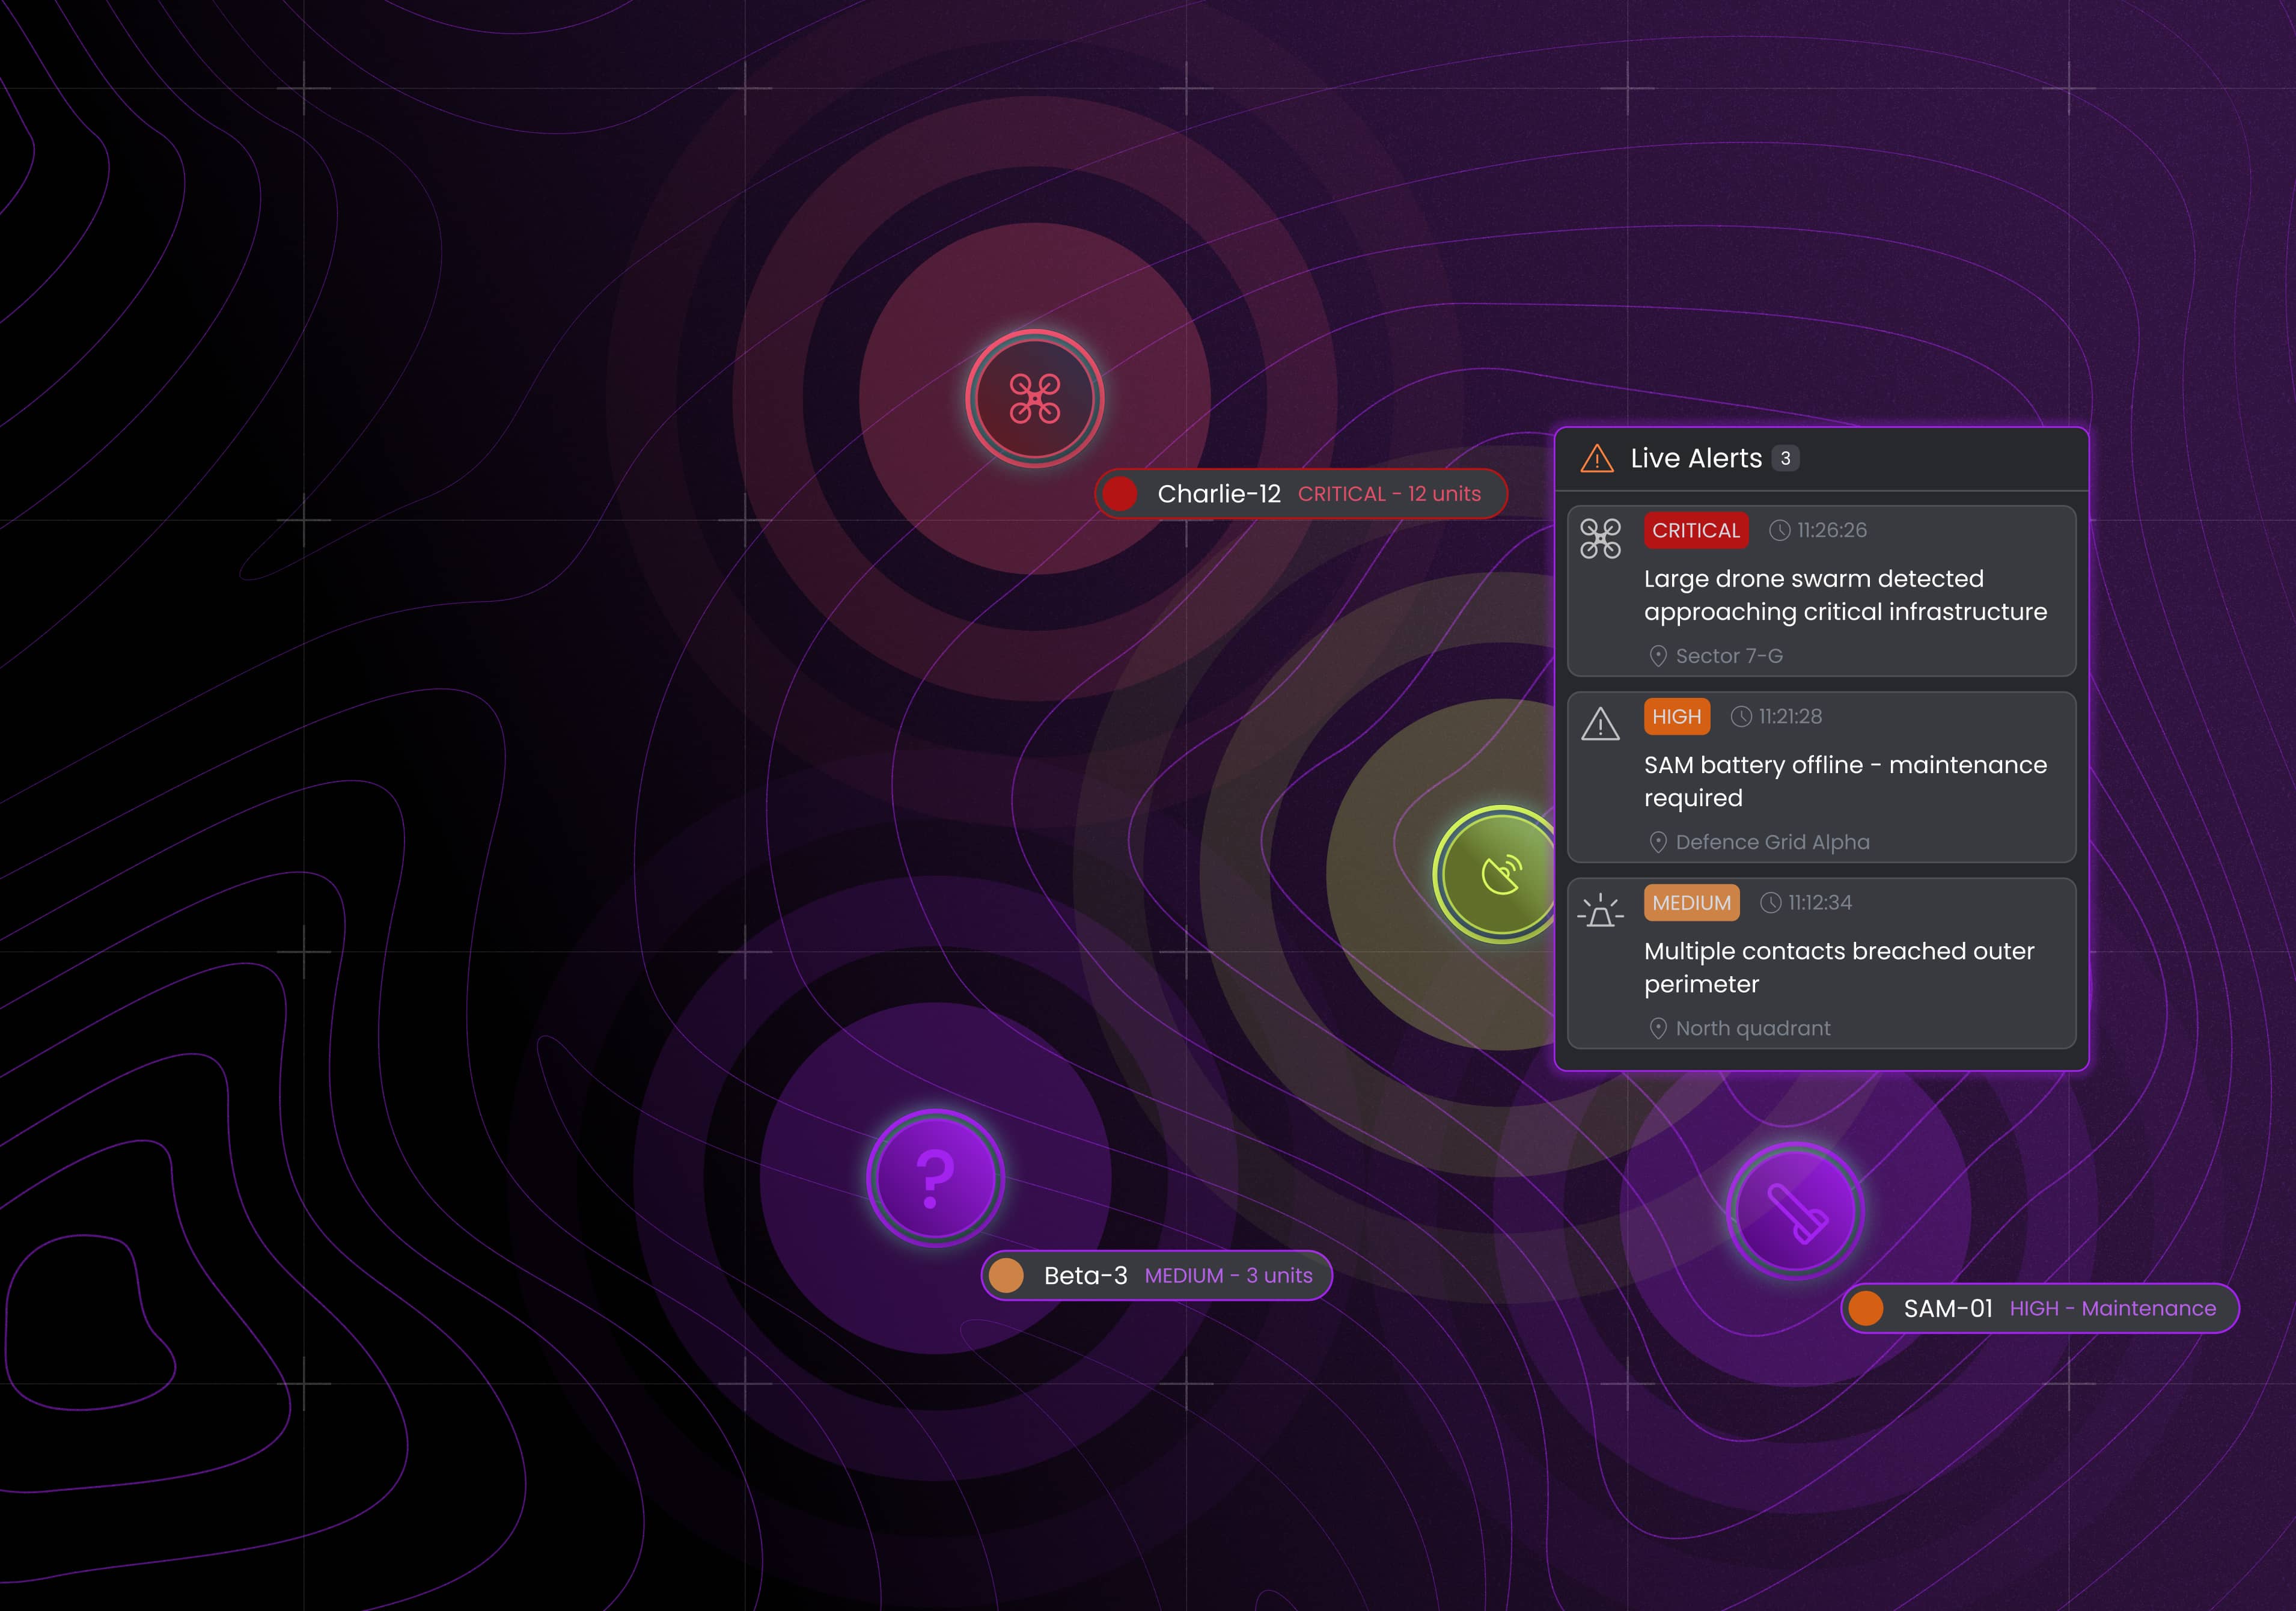The width and height of the screenshot is (2296, 1611).
Task: Open the Defence Grid Alpha location link
Action: tap(1771, 842)
